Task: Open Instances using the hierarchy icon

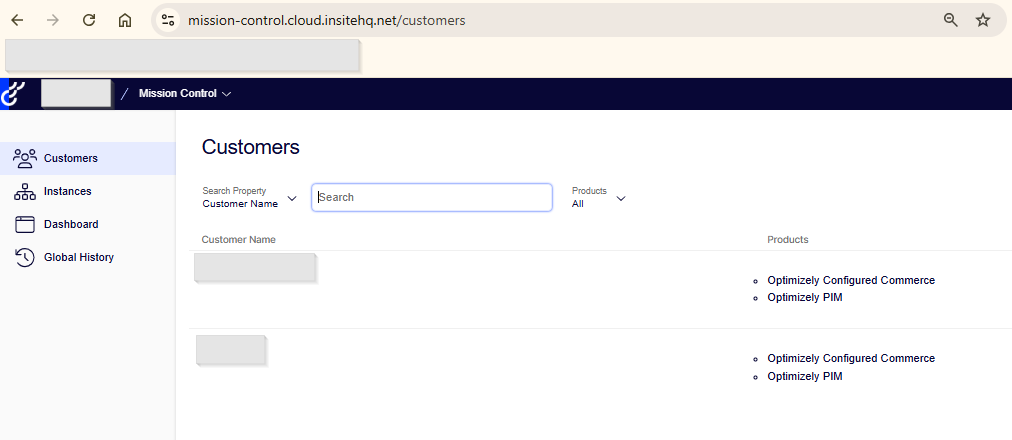Action: (25, 191)
